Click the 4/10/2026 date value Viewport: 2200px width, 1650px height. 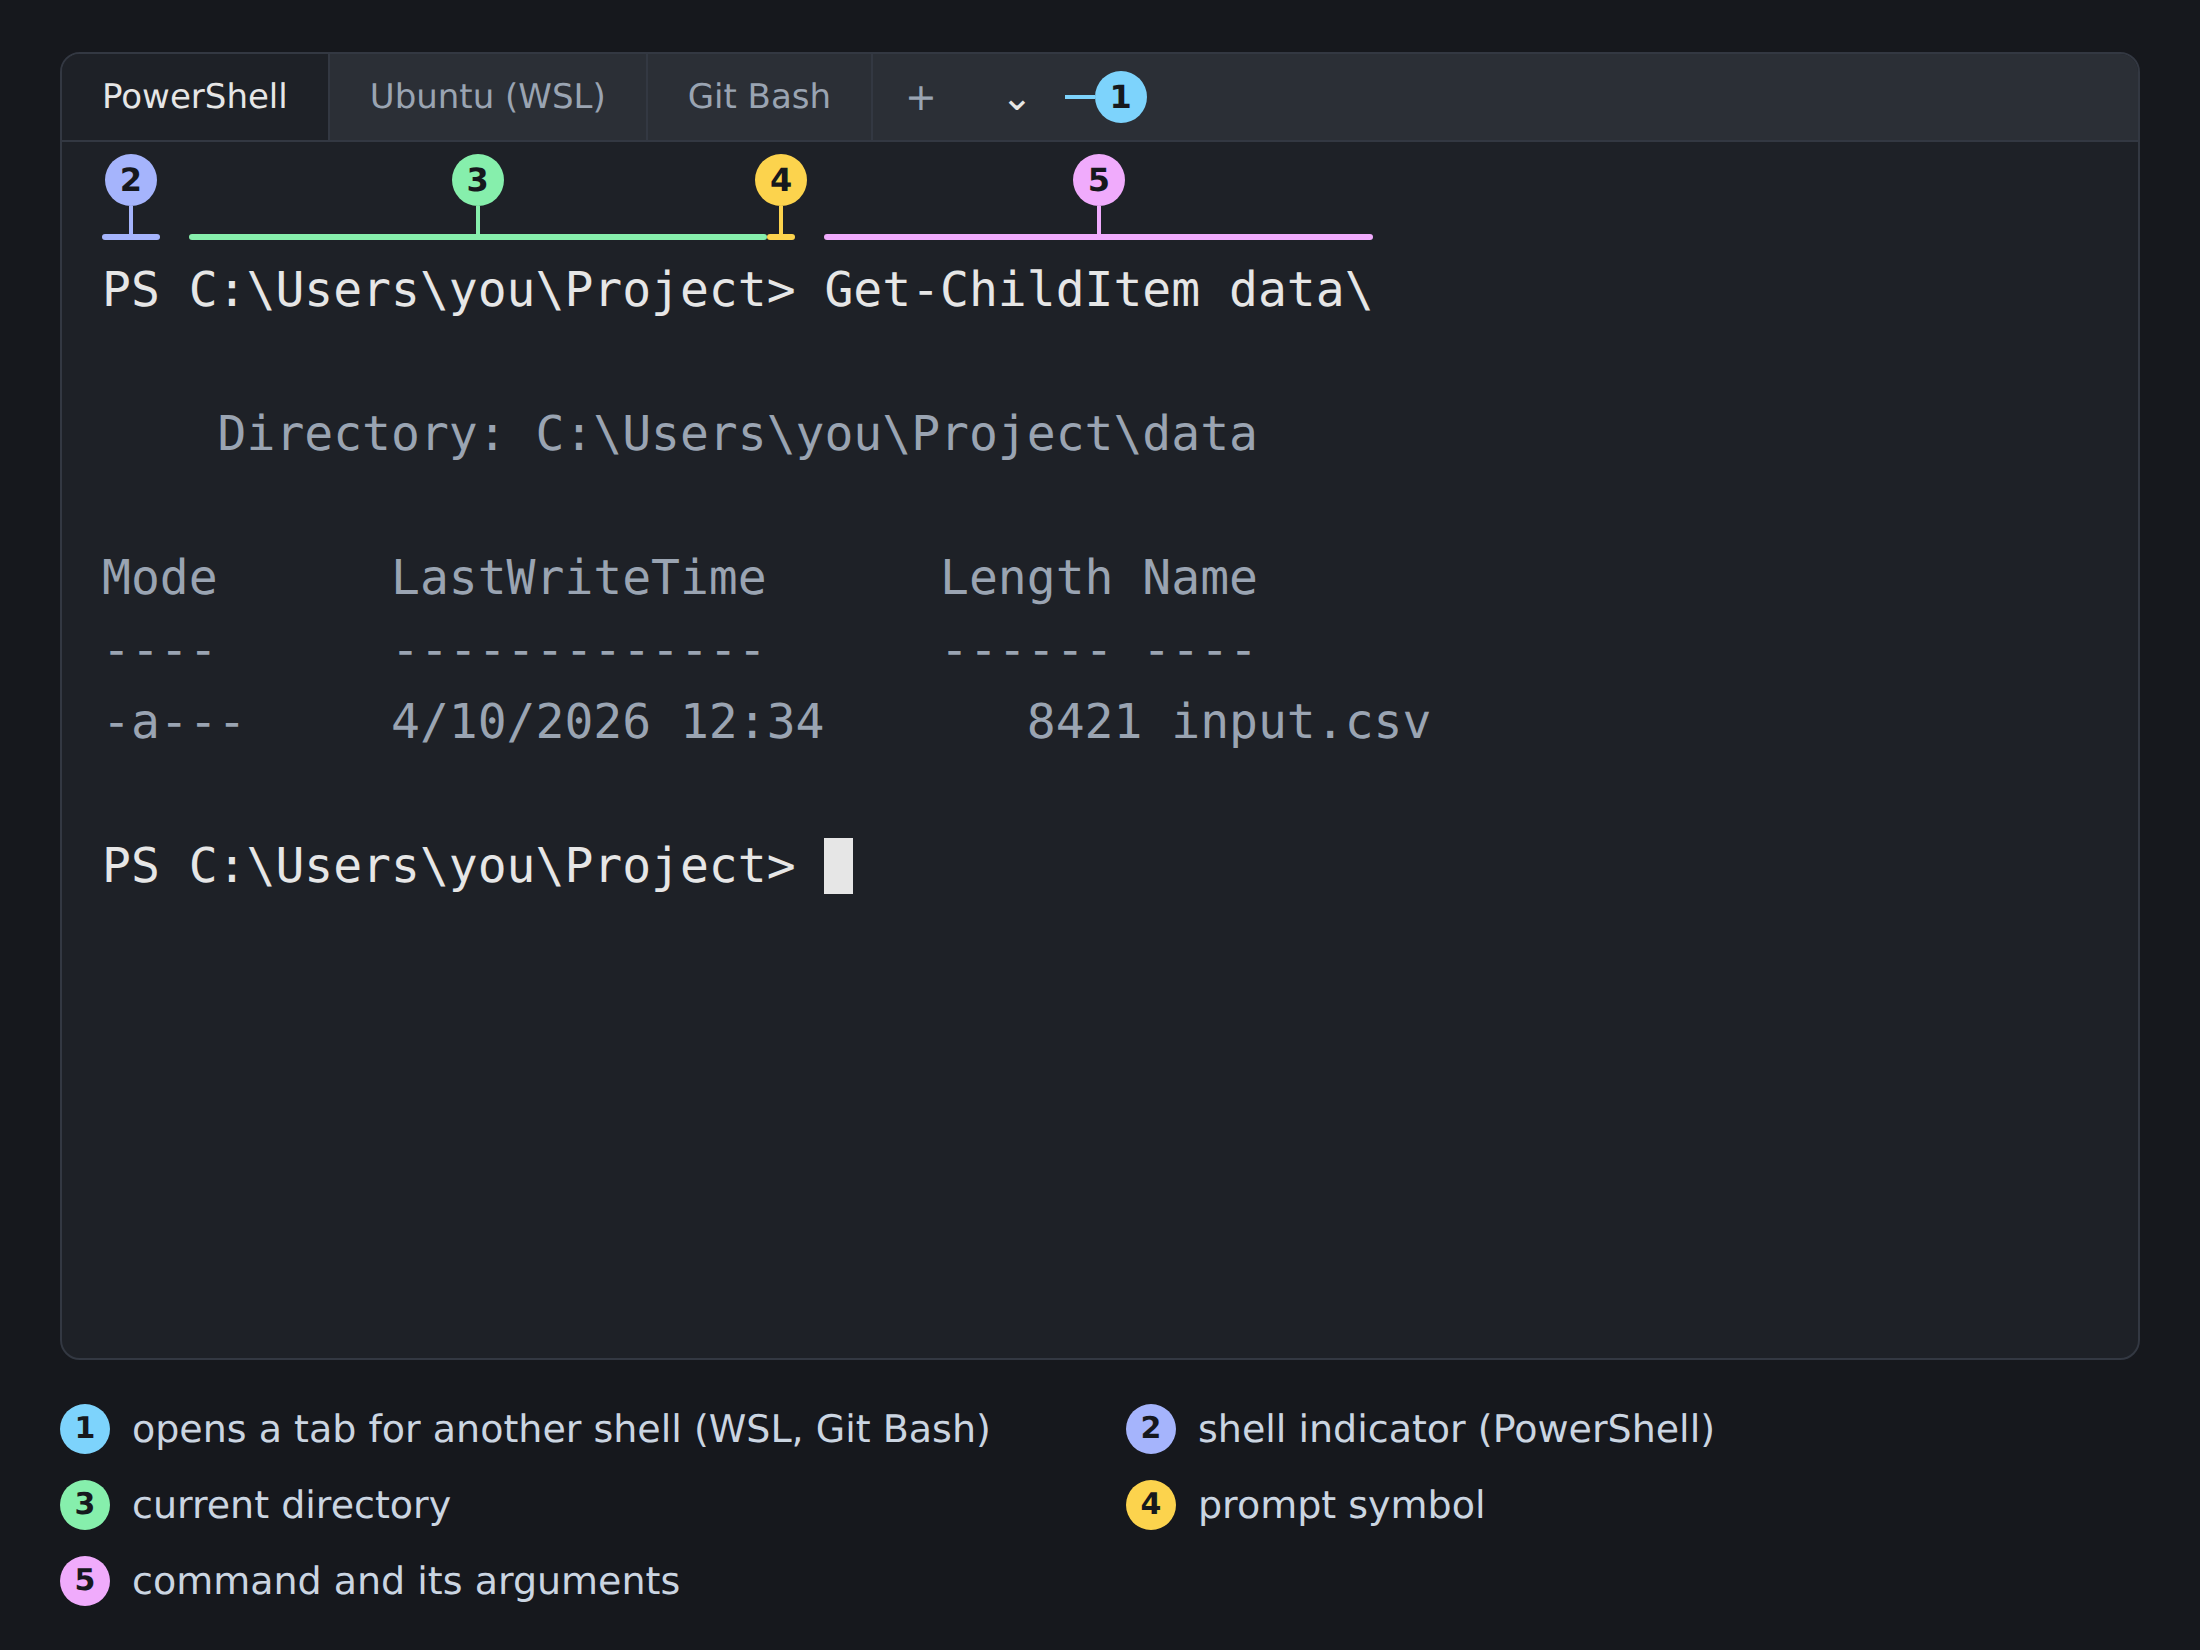521,722
